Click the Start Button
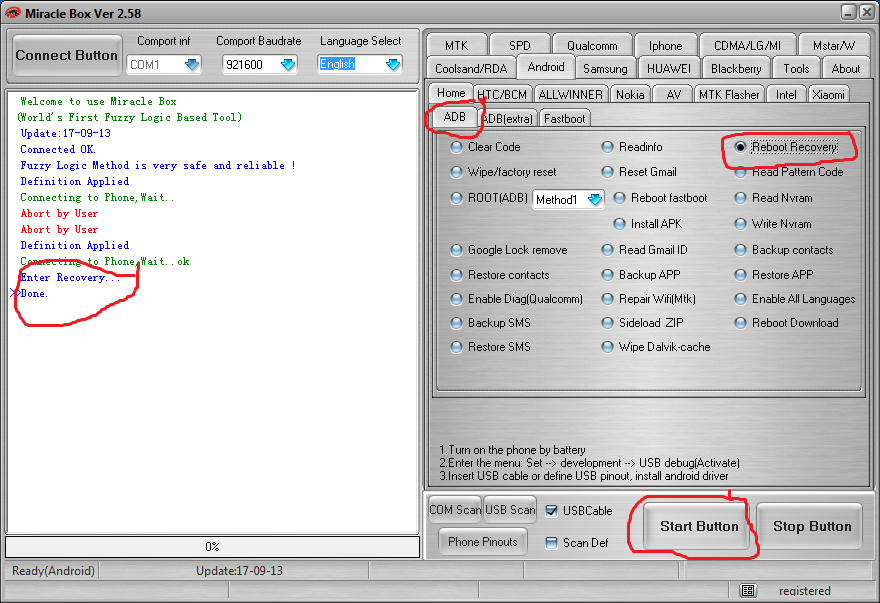The image size is (880, 603). pos(698,526)
